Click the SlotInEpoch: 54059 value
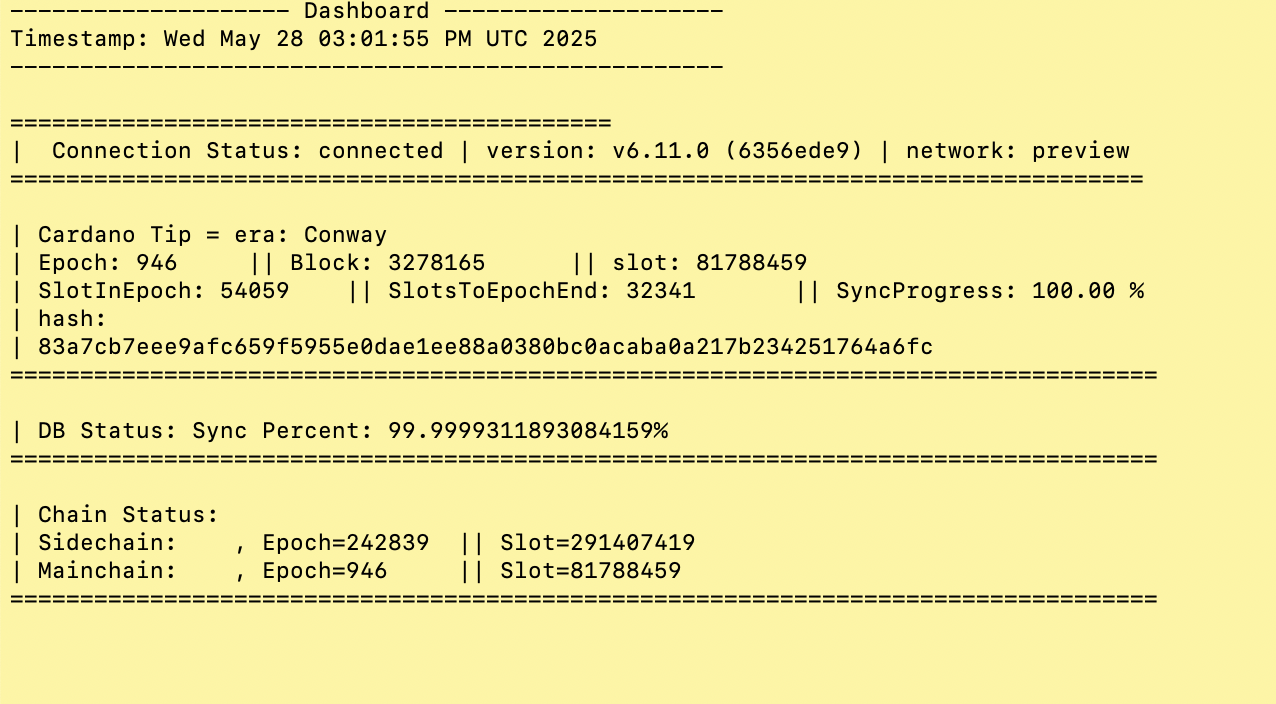This screenshot has height=704, width=1276. click(163, 291)
